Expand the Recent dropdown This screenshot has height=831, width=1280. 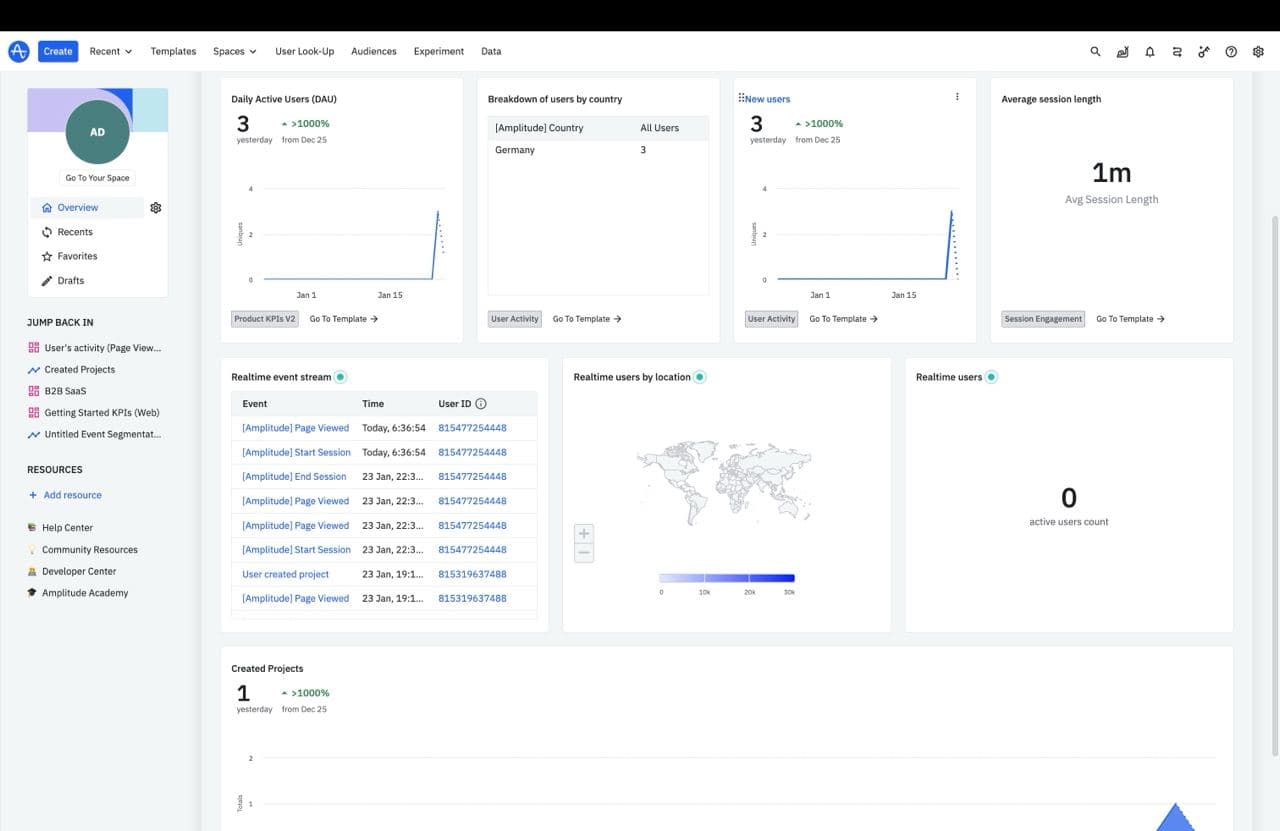pos(110,51)
